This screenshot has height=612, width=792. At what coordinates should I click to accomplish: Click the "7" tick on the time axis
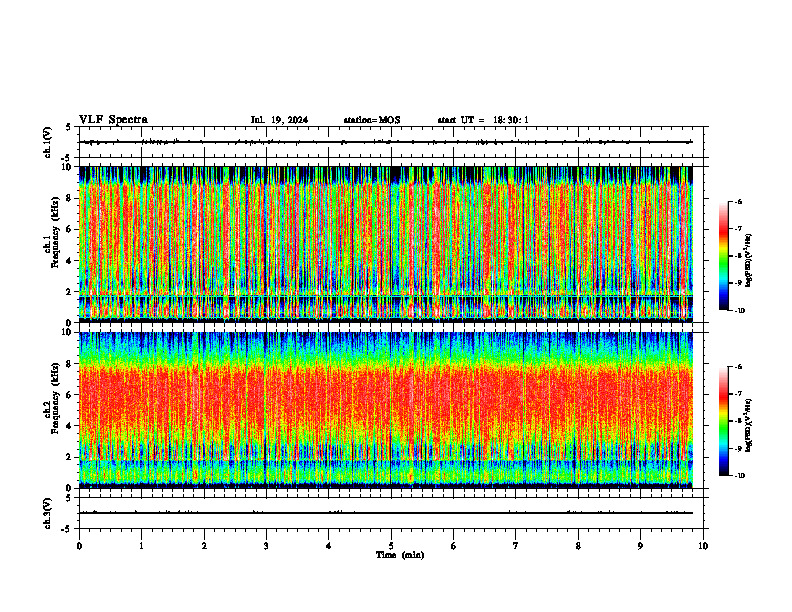[x=516, y=546]
